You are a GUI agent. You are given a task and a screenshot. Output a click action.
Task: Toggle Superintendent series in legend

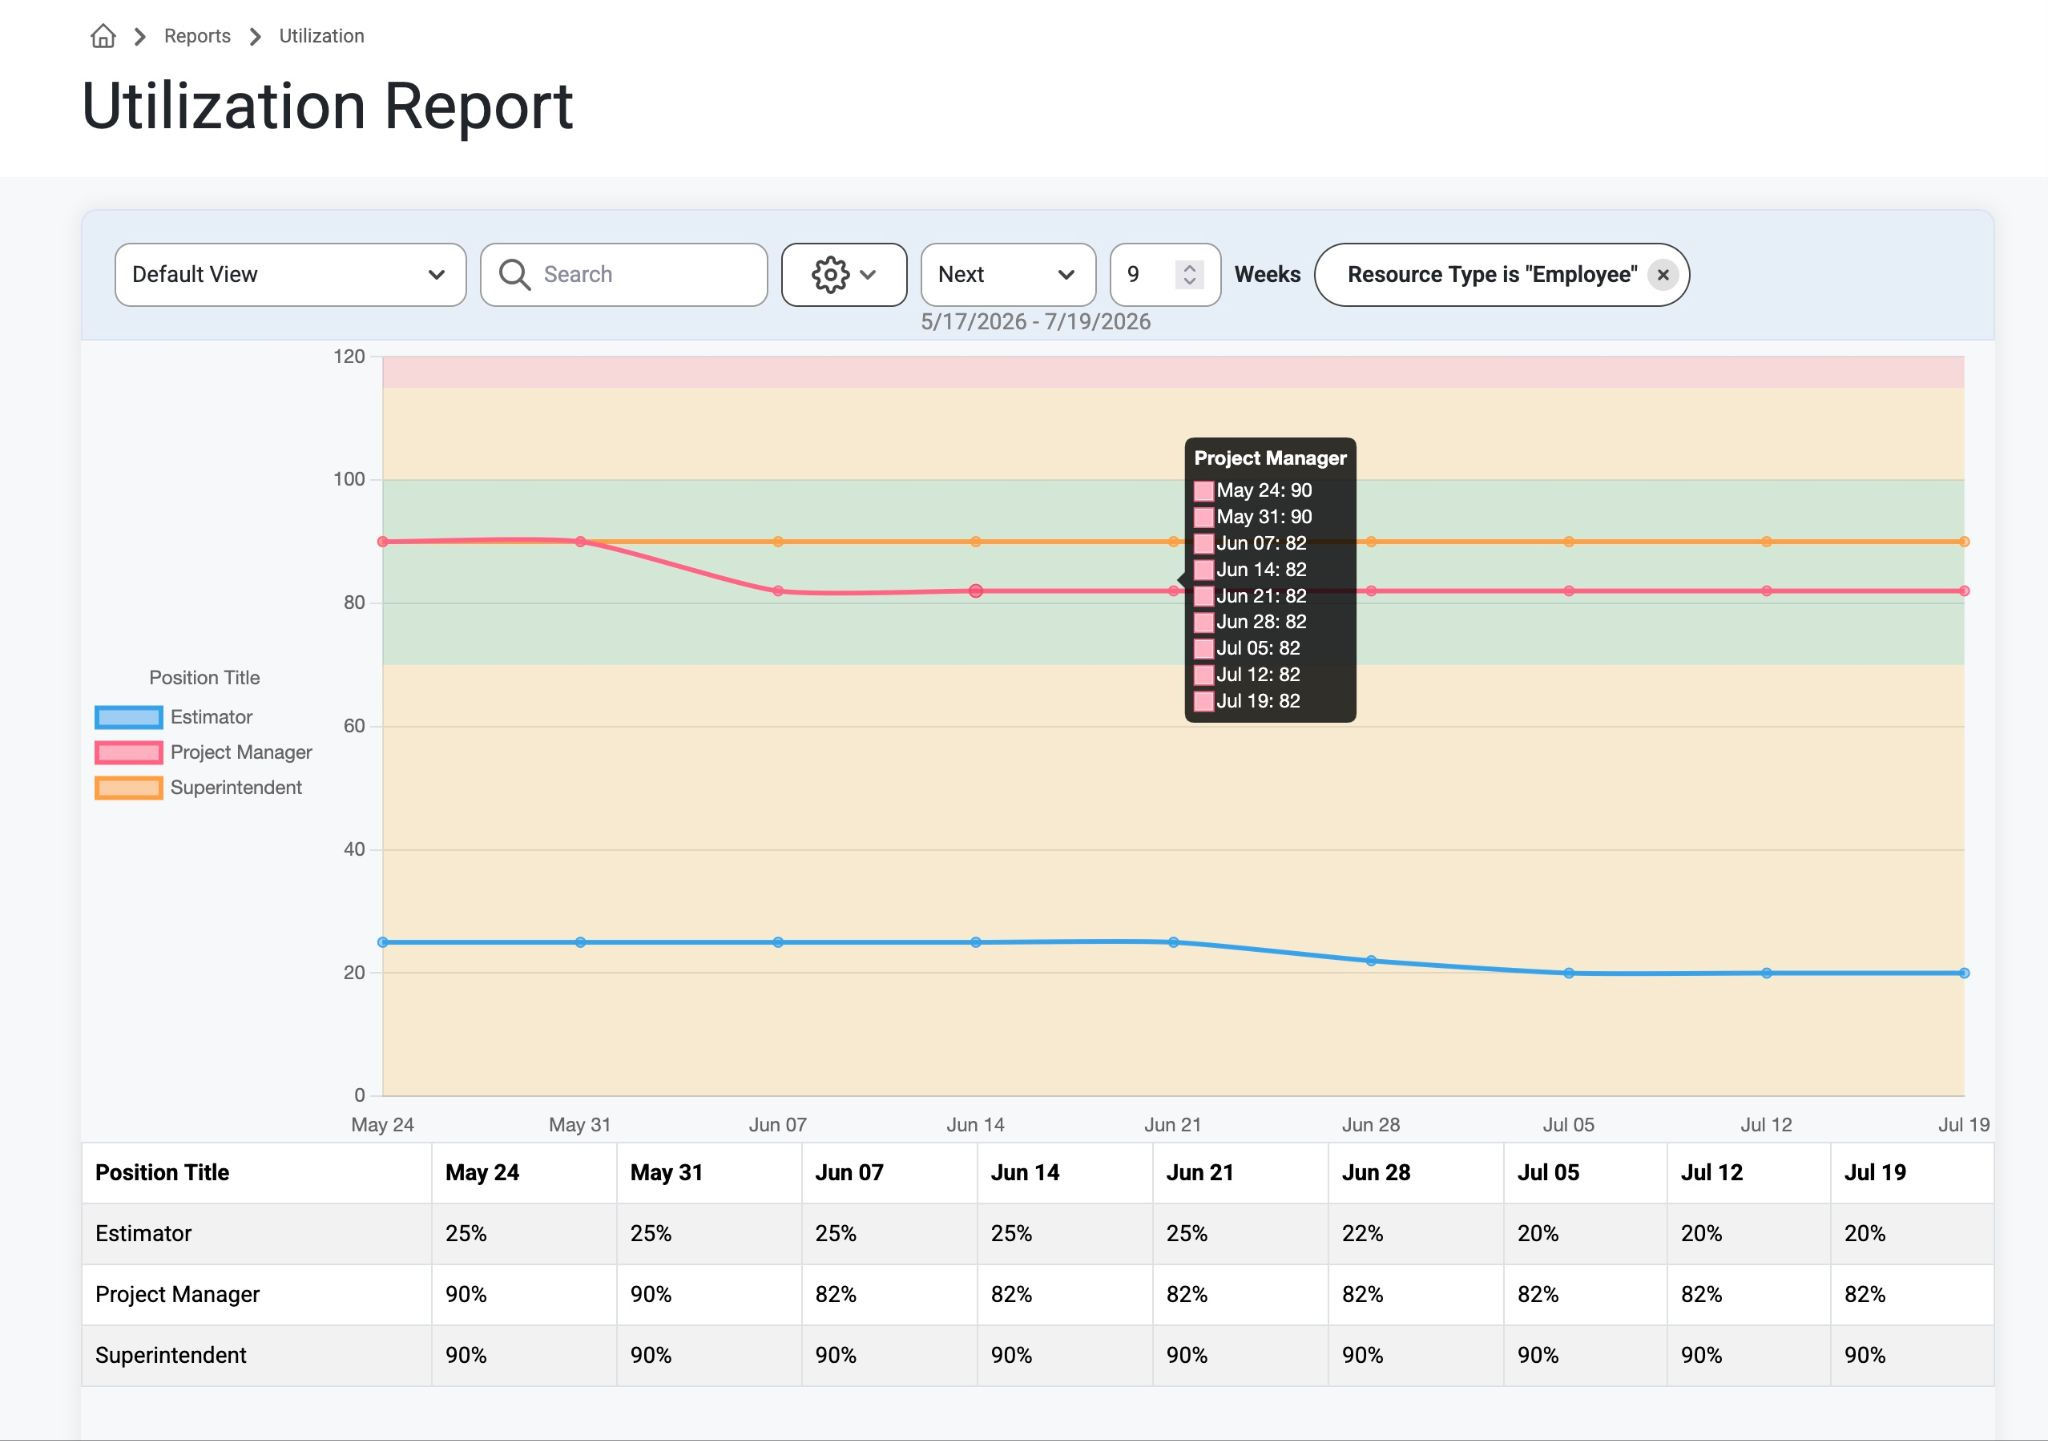coord(198,787)
